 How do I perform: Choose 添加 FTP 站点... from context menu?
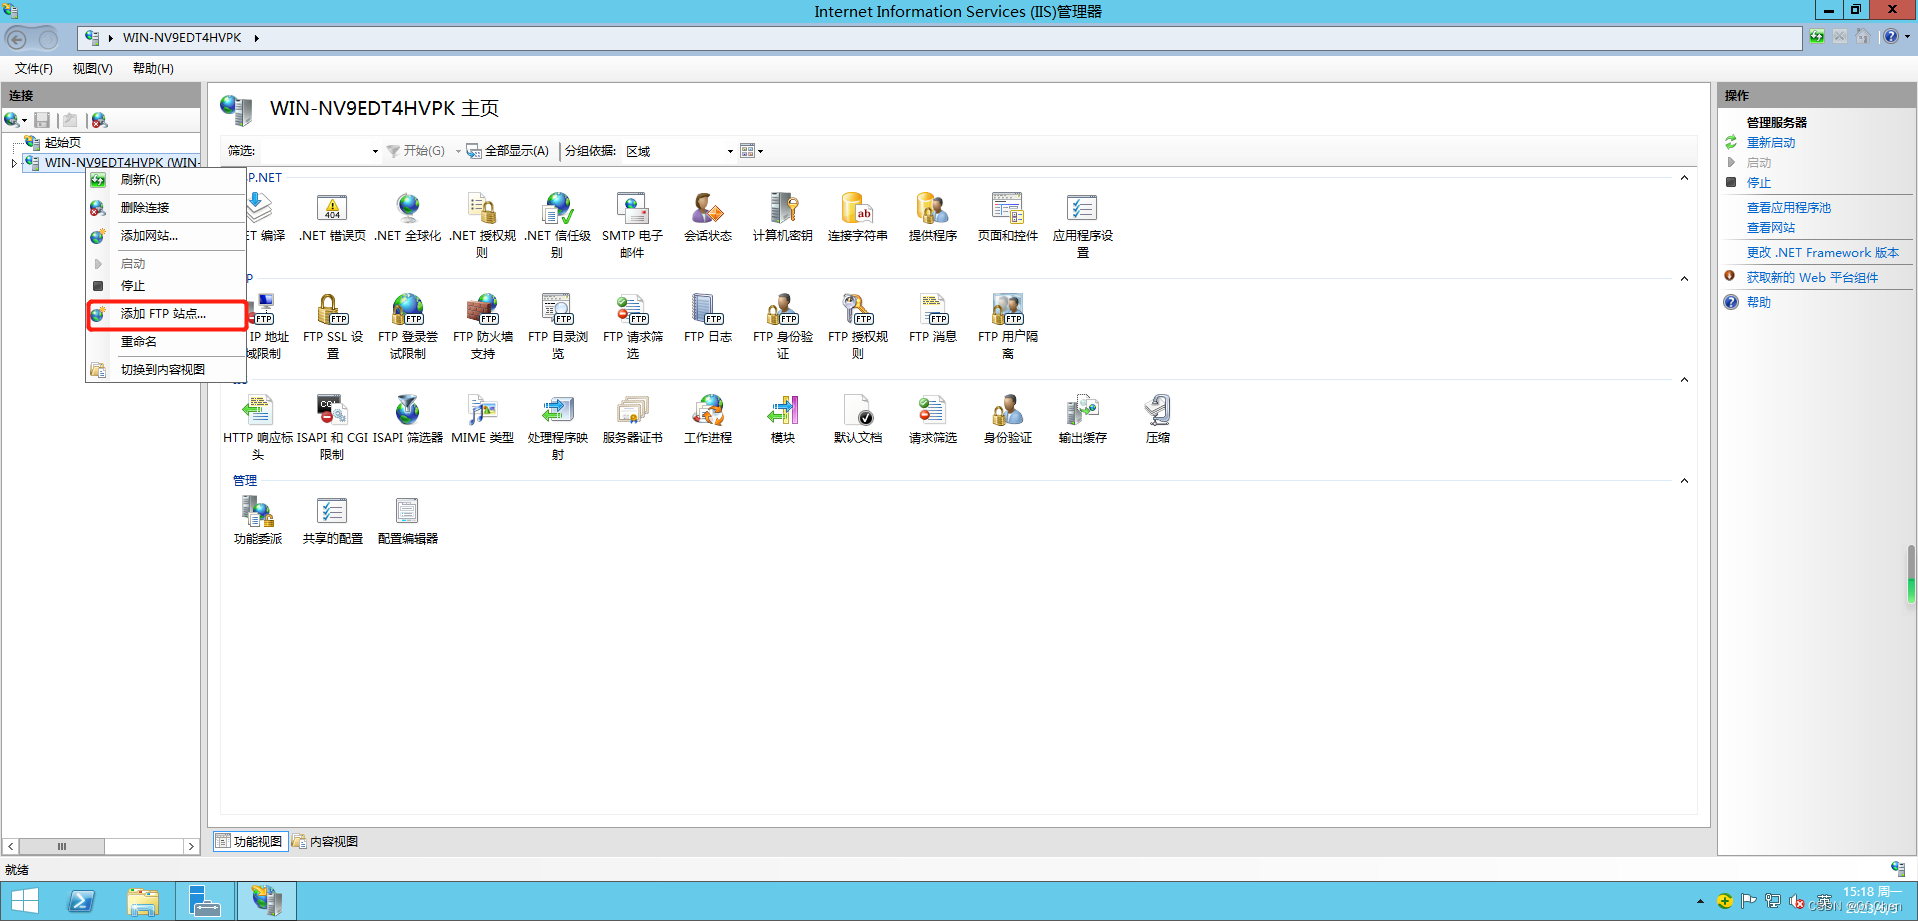[x=167, y=314]
